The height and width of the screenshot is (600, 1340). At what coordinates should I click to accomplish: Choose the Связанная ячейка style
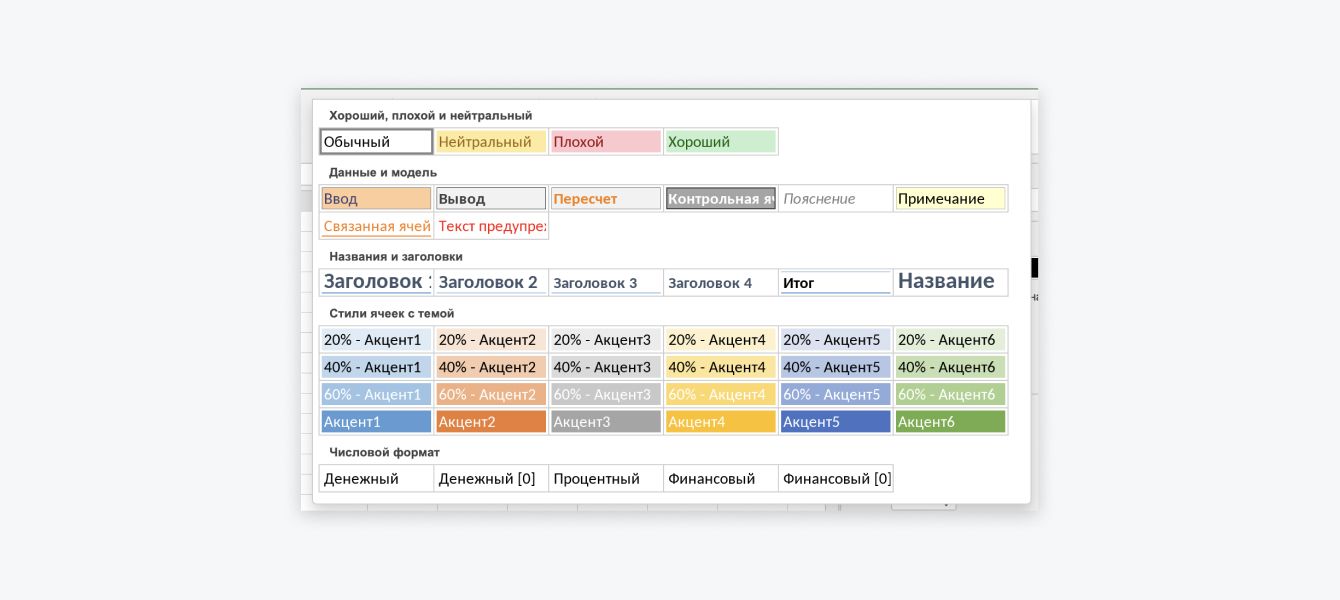click(376, 226)
